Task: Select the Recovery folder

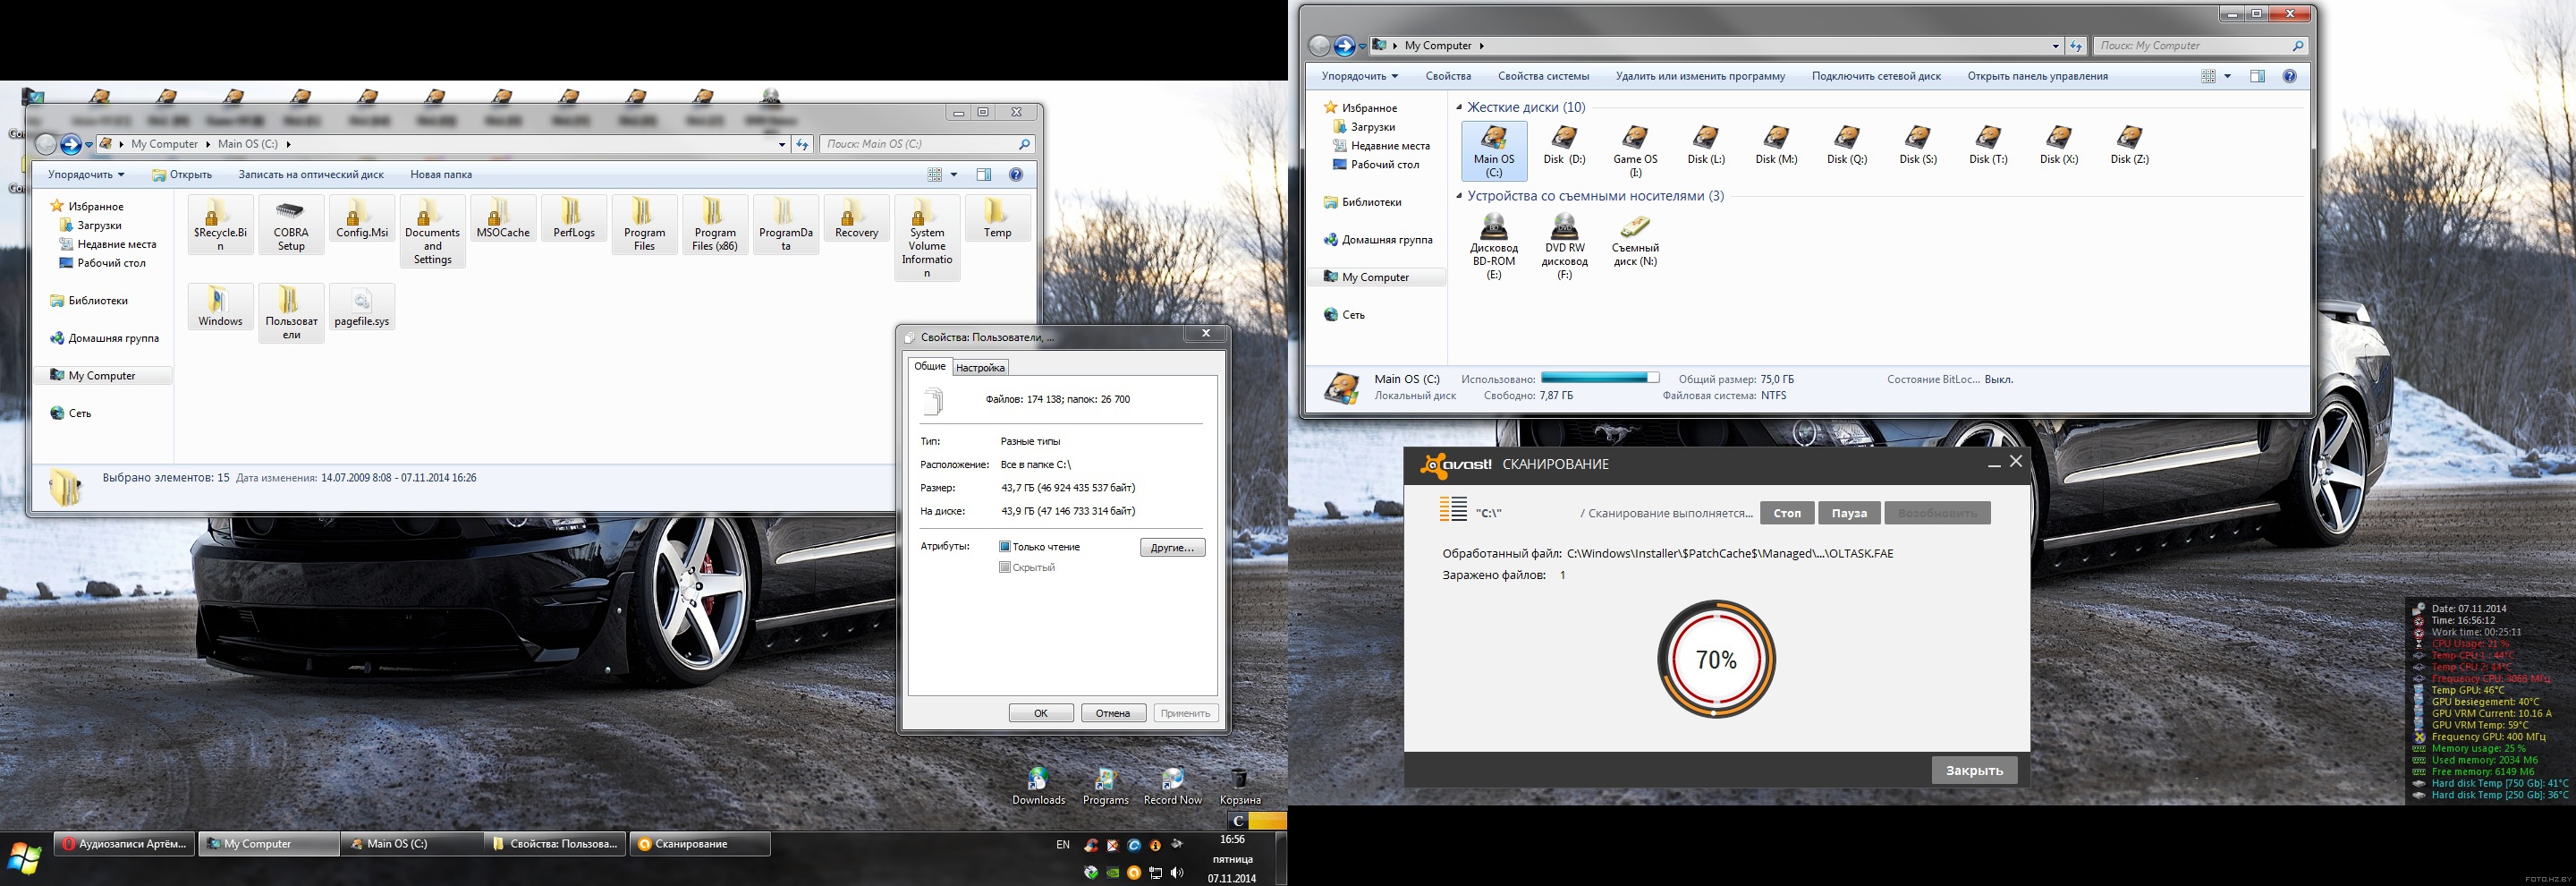Action: point(857,218)
